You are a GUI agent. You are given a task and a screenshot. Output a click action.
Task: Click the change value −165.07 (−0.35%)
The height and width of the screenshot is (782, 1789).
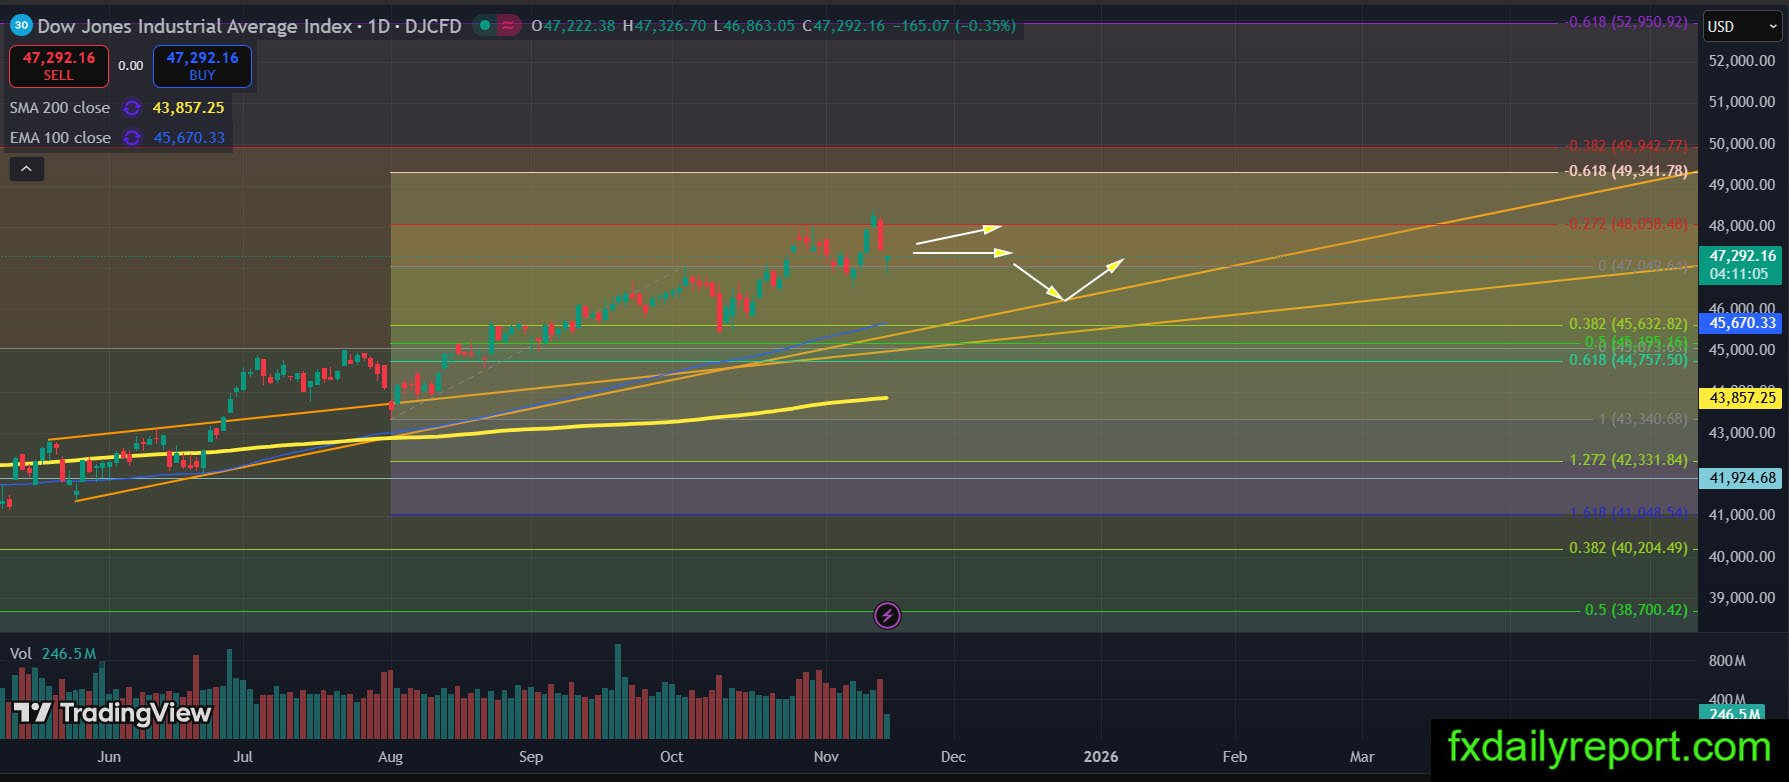pos(953,26)
